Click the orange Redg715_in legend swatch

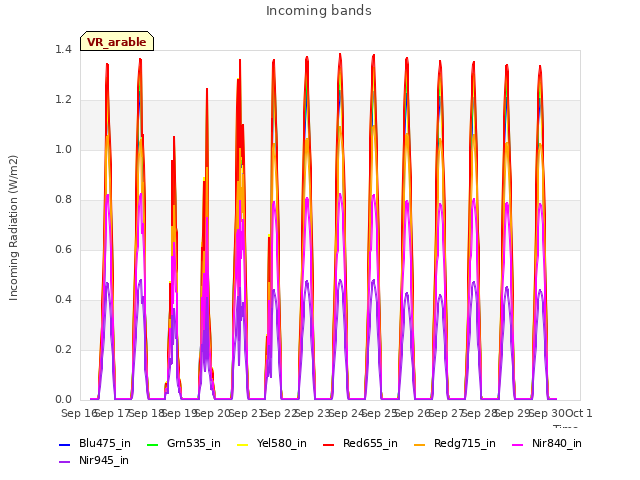pyautogui.click(x=420, y=444)
